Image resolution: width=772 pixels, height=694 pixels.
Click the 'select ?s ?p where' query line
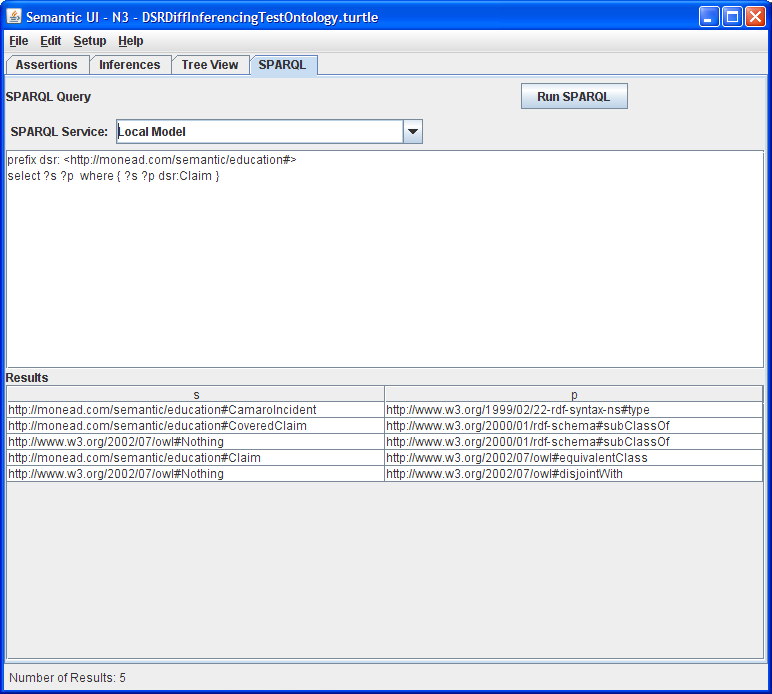pyautogui.click(x=113, y=176)
